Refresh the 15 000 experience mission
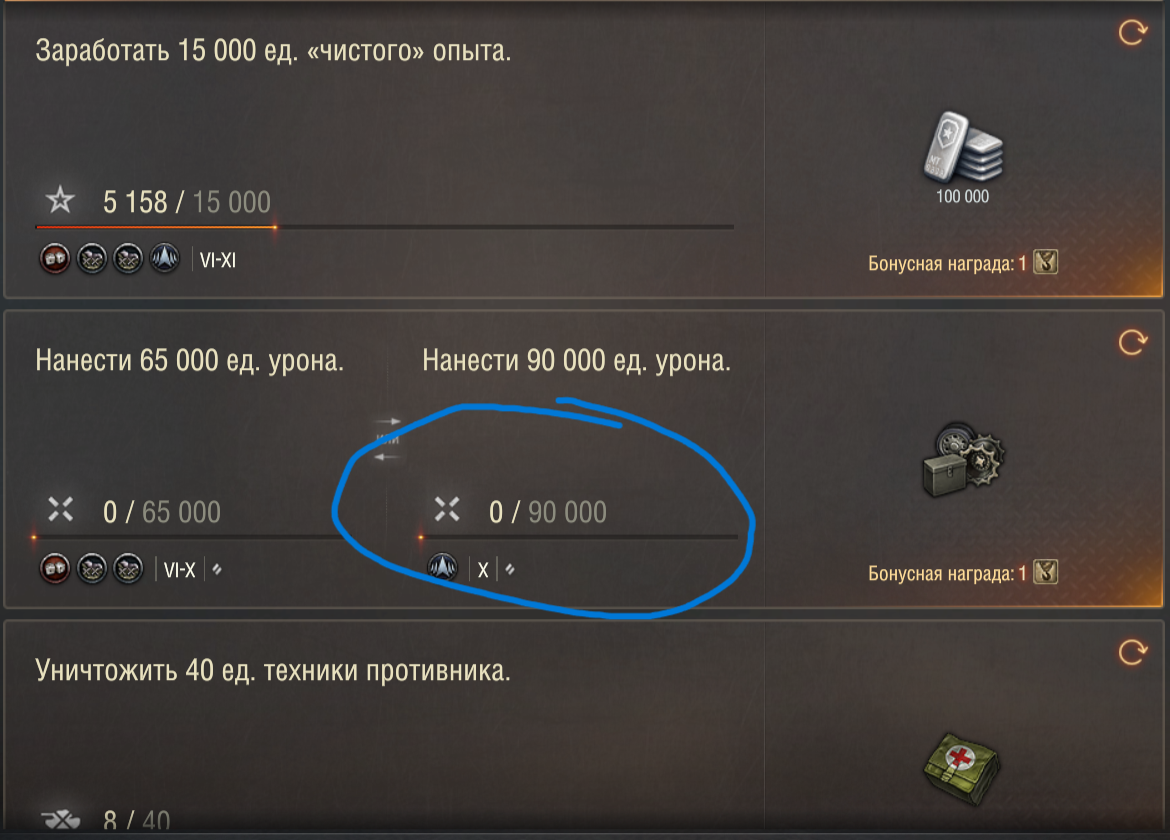The width and height of the screenshot is (1170, 840). [1132, 32]
